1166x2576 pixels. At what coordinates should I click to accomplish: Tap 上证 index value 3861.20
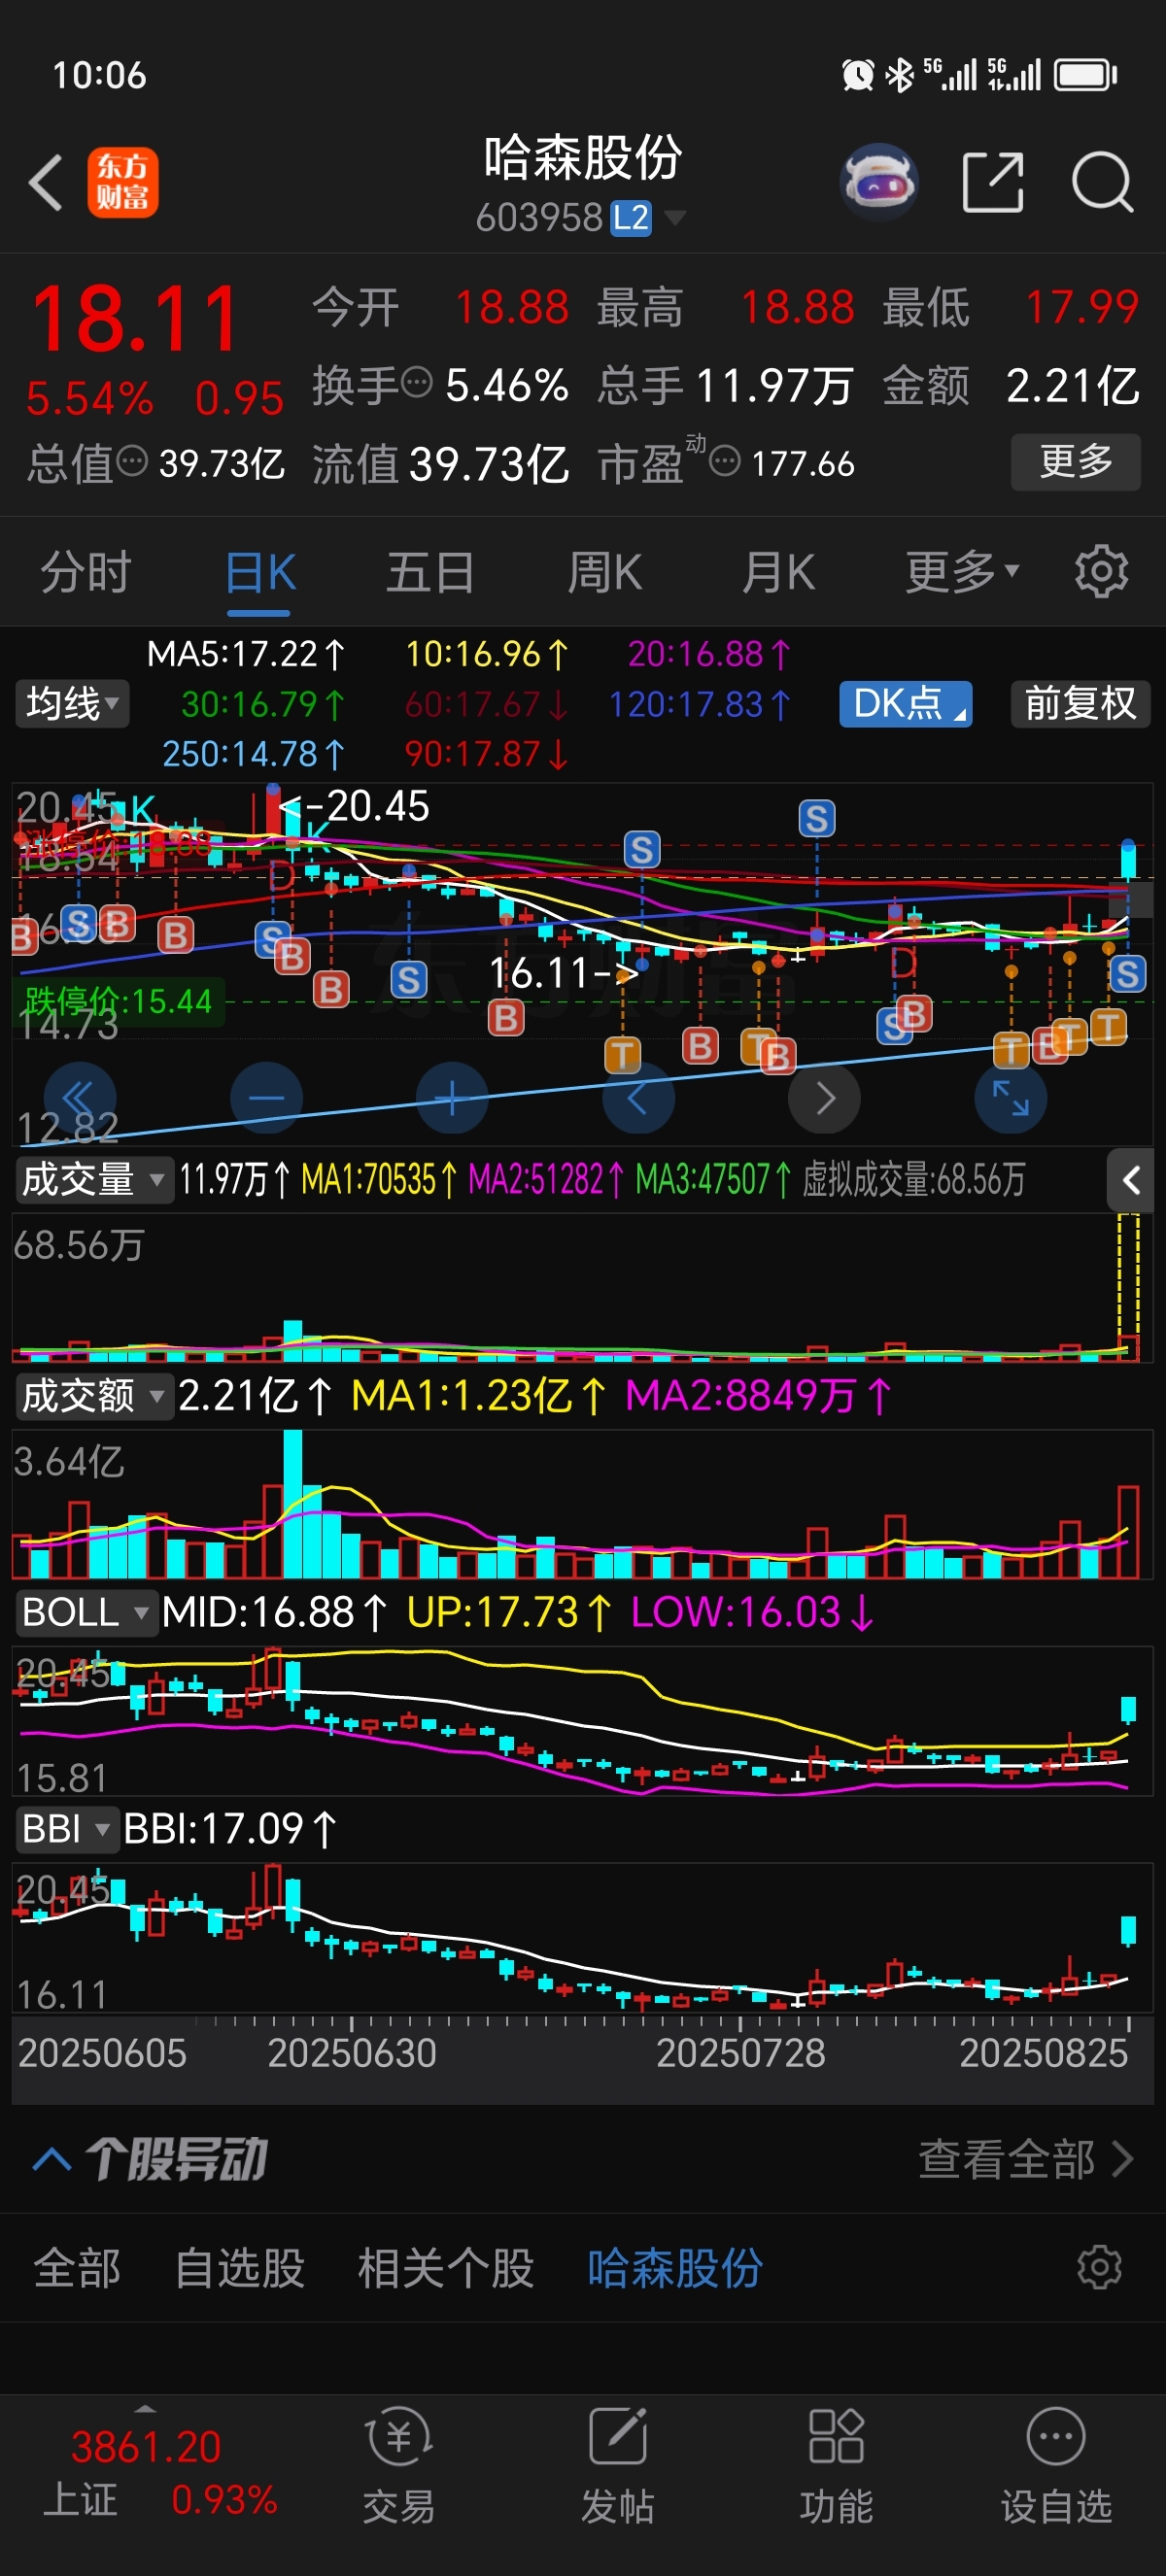click(x=146, y=2447)
